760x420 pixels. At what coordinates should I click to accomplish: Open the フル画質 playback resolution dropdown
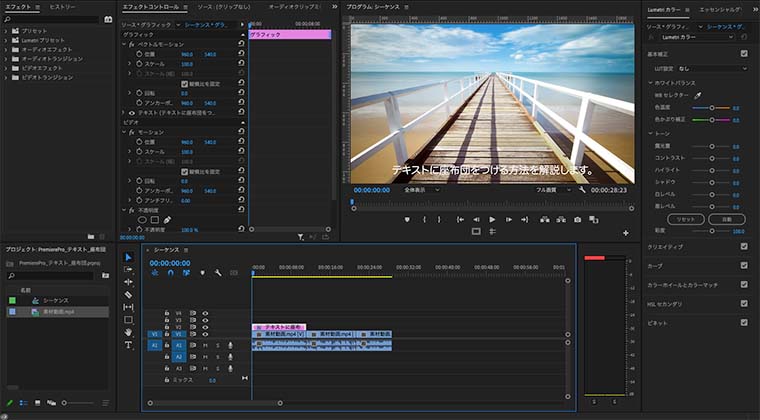[553, 190]
